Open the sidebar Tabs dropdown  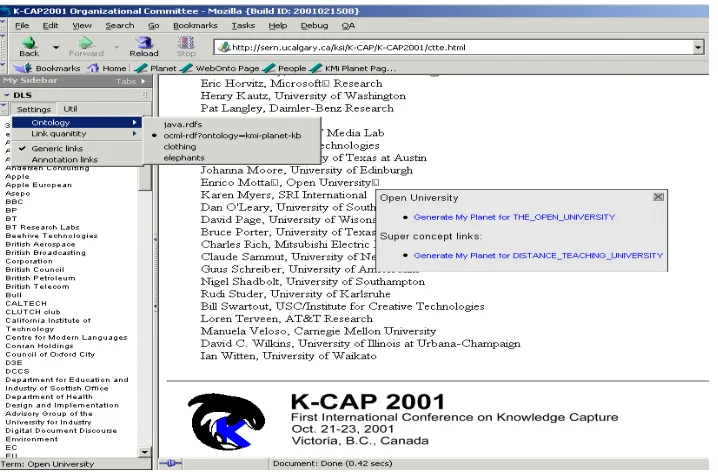[x=131, y=81]
